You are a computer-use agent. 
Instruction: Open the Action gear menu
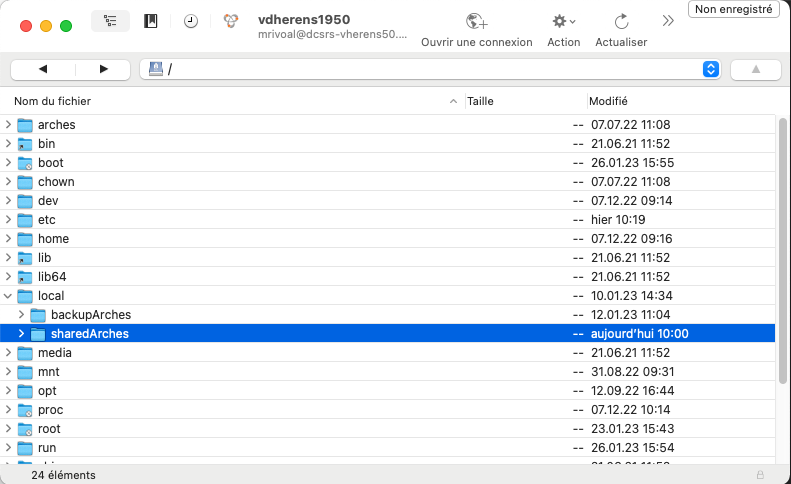(x=564, y=21)
